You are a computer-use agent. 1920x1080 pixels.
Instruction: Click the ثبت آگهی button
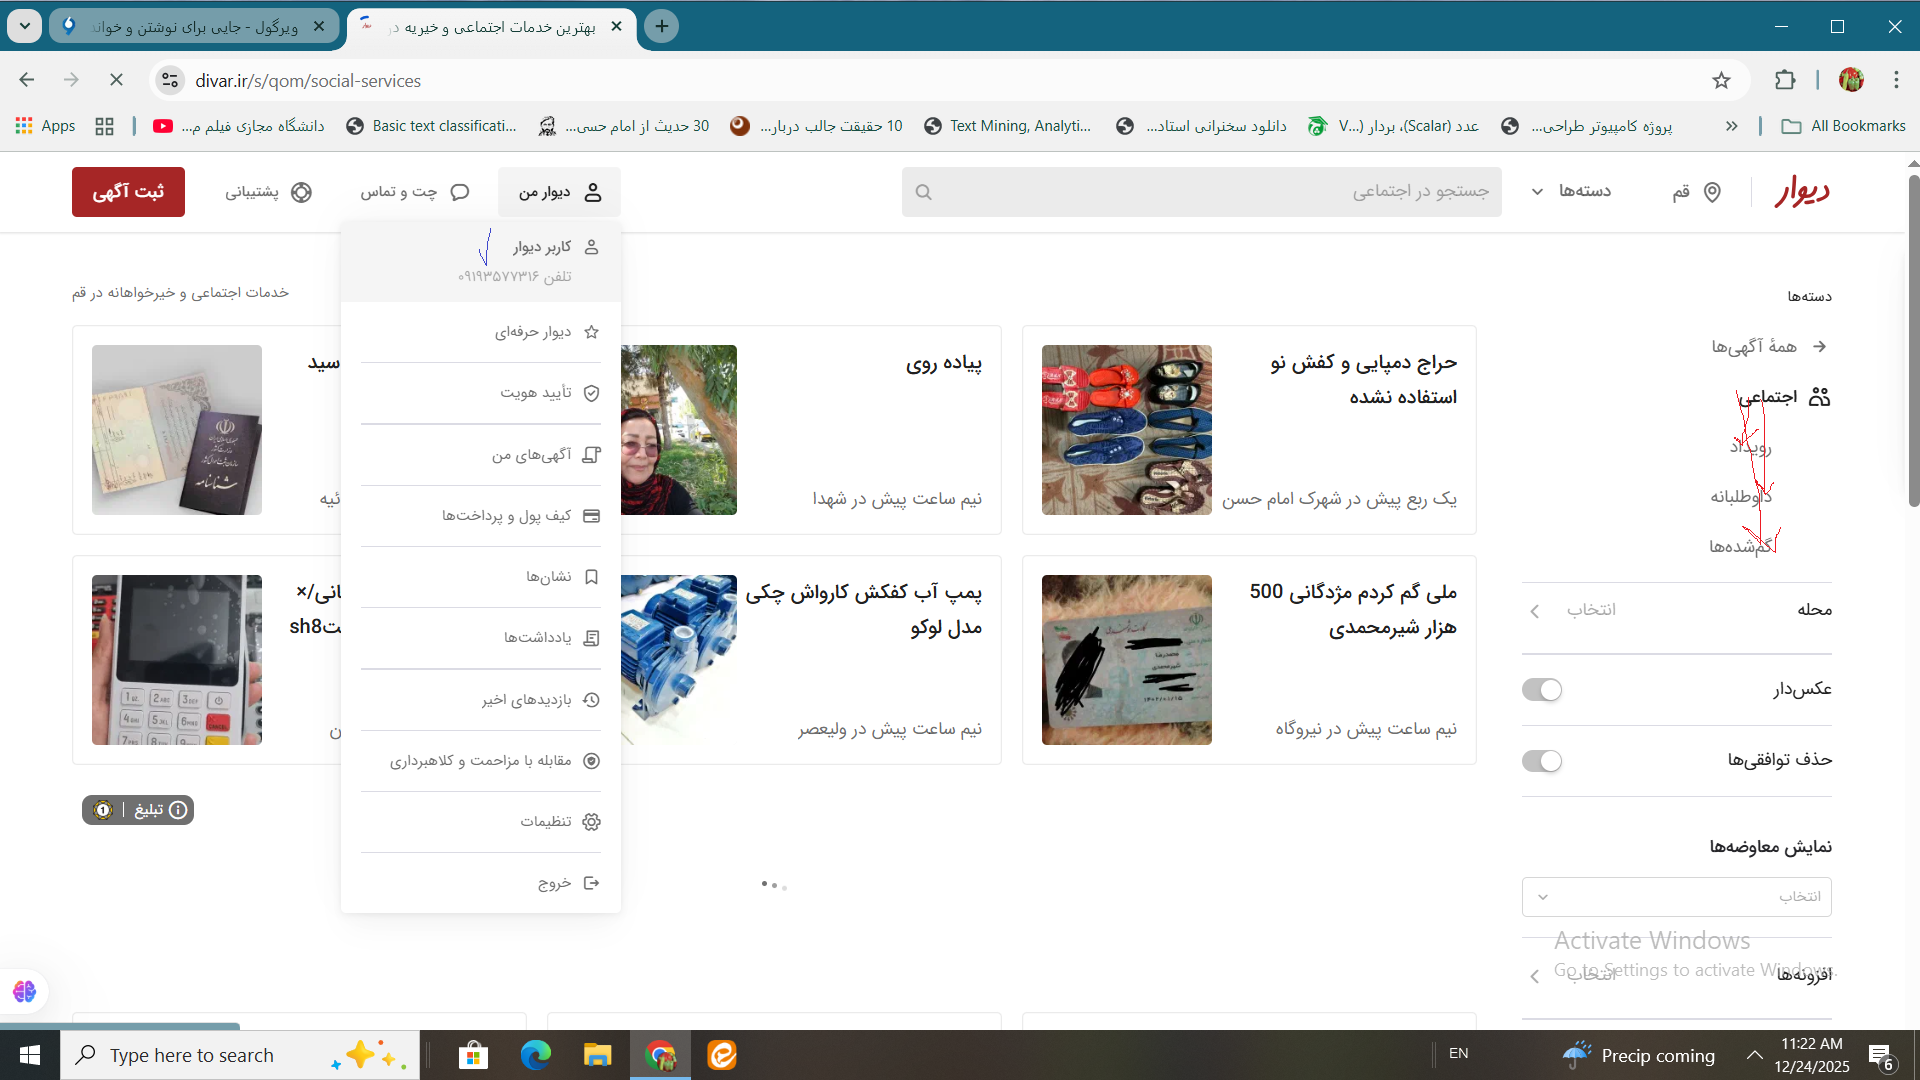pyautogui.click(x=128, y=192)
